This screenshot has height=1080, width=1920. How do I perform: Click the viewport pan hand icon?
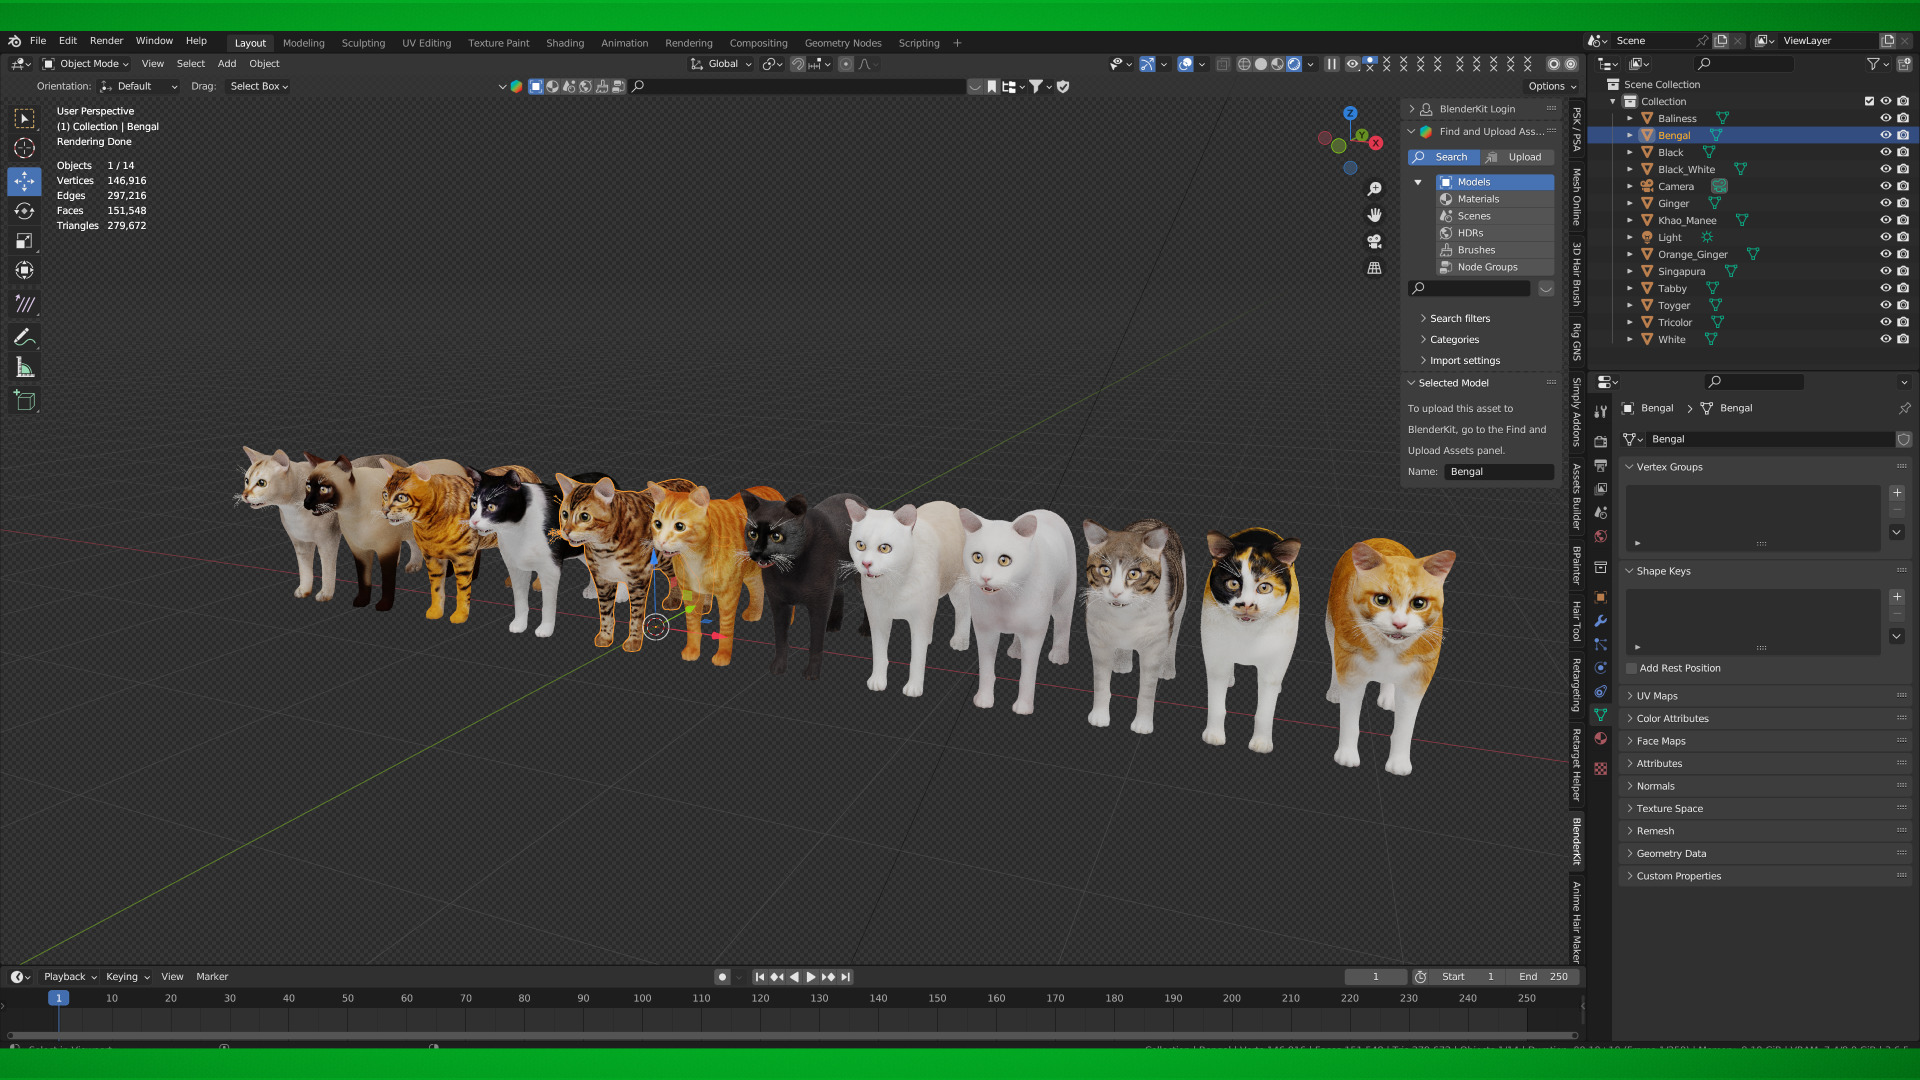pos(1375,215)
